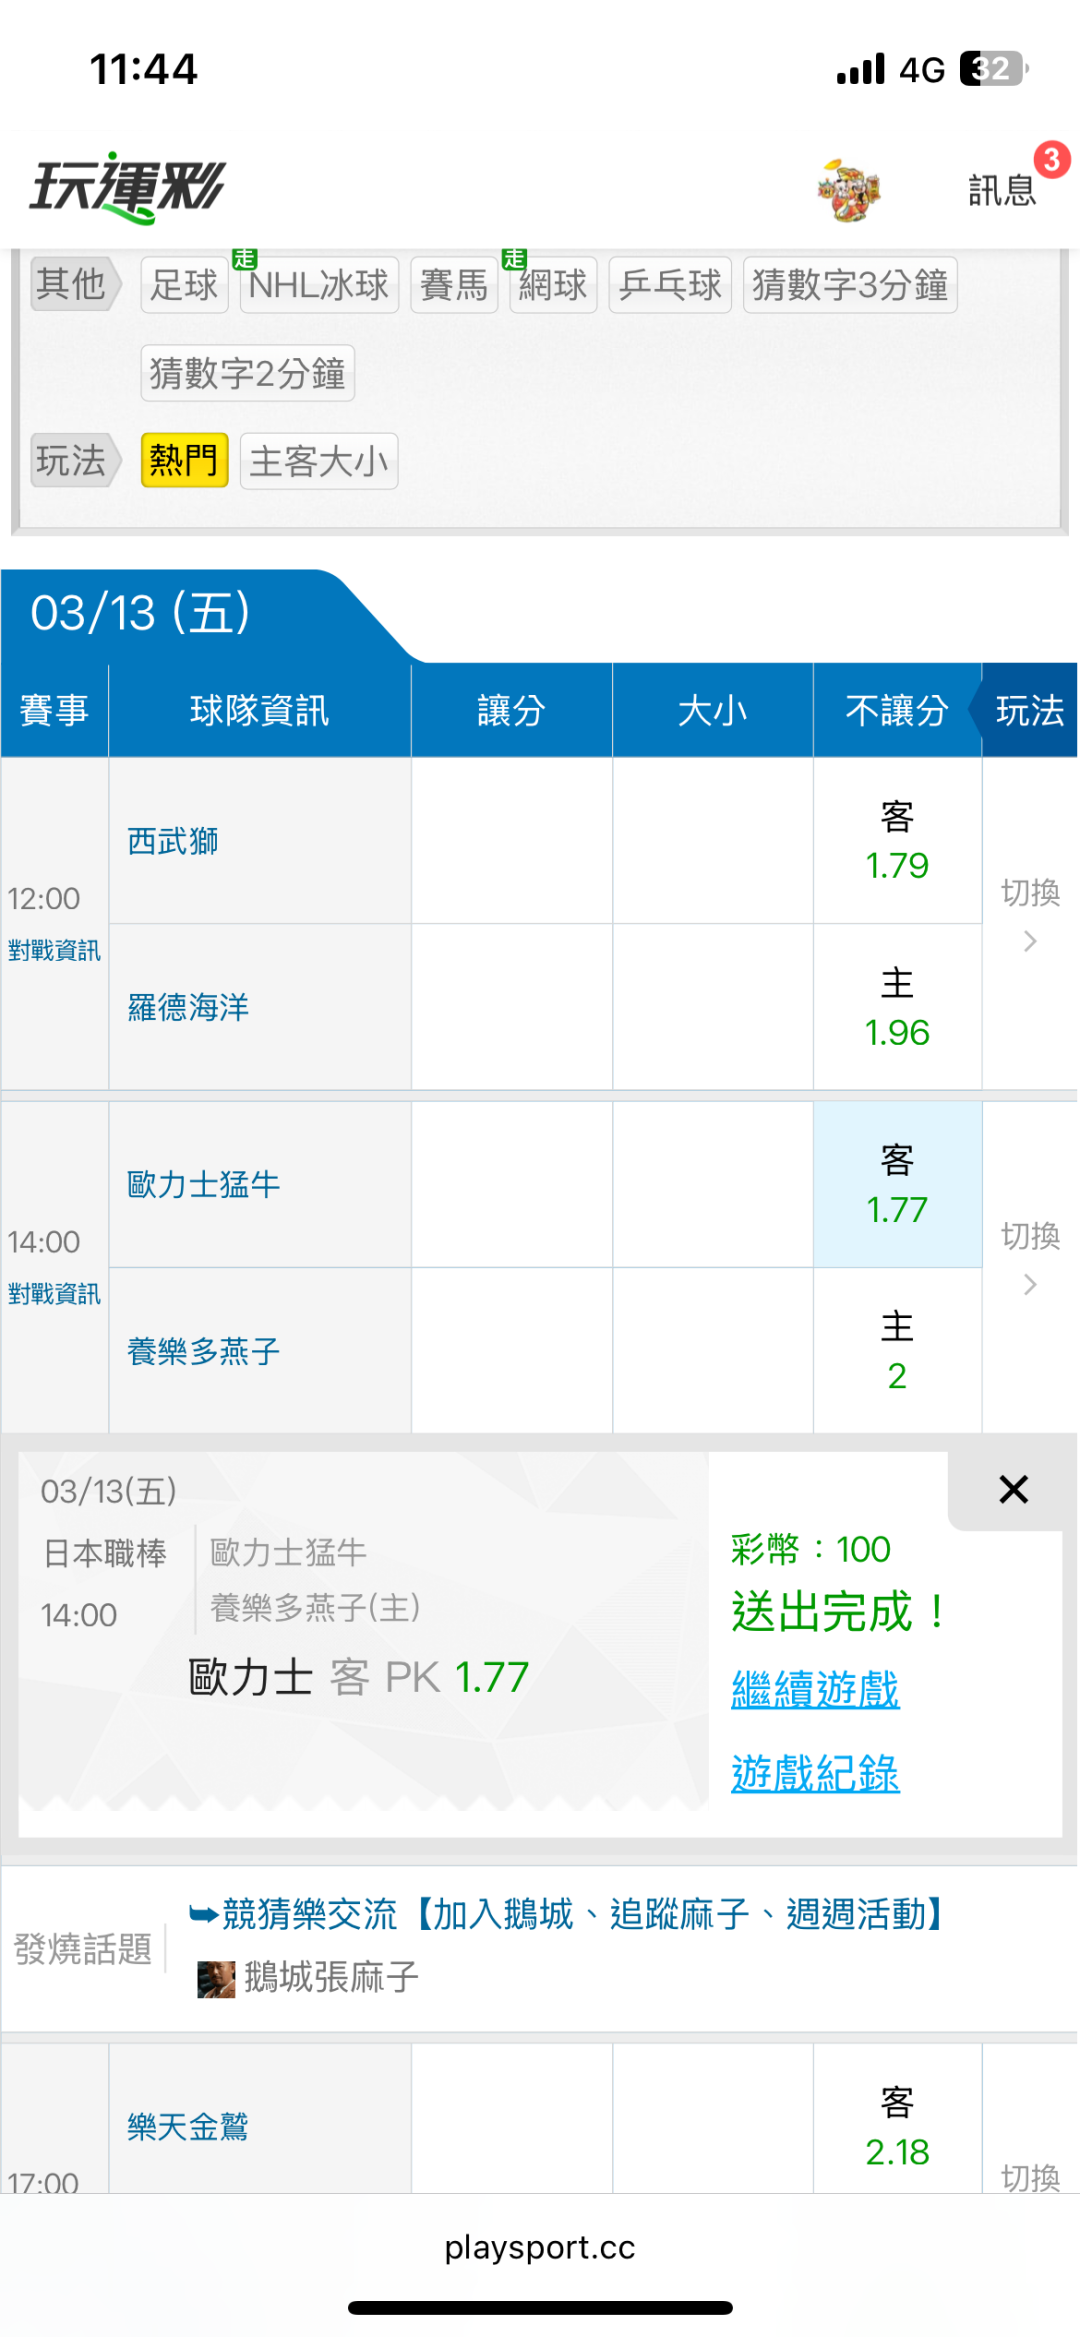Select 羅德海洋 home odds 1.96
Image resolution: width=1080 pixels, height=2337 pixels.
click(897, 1008)
